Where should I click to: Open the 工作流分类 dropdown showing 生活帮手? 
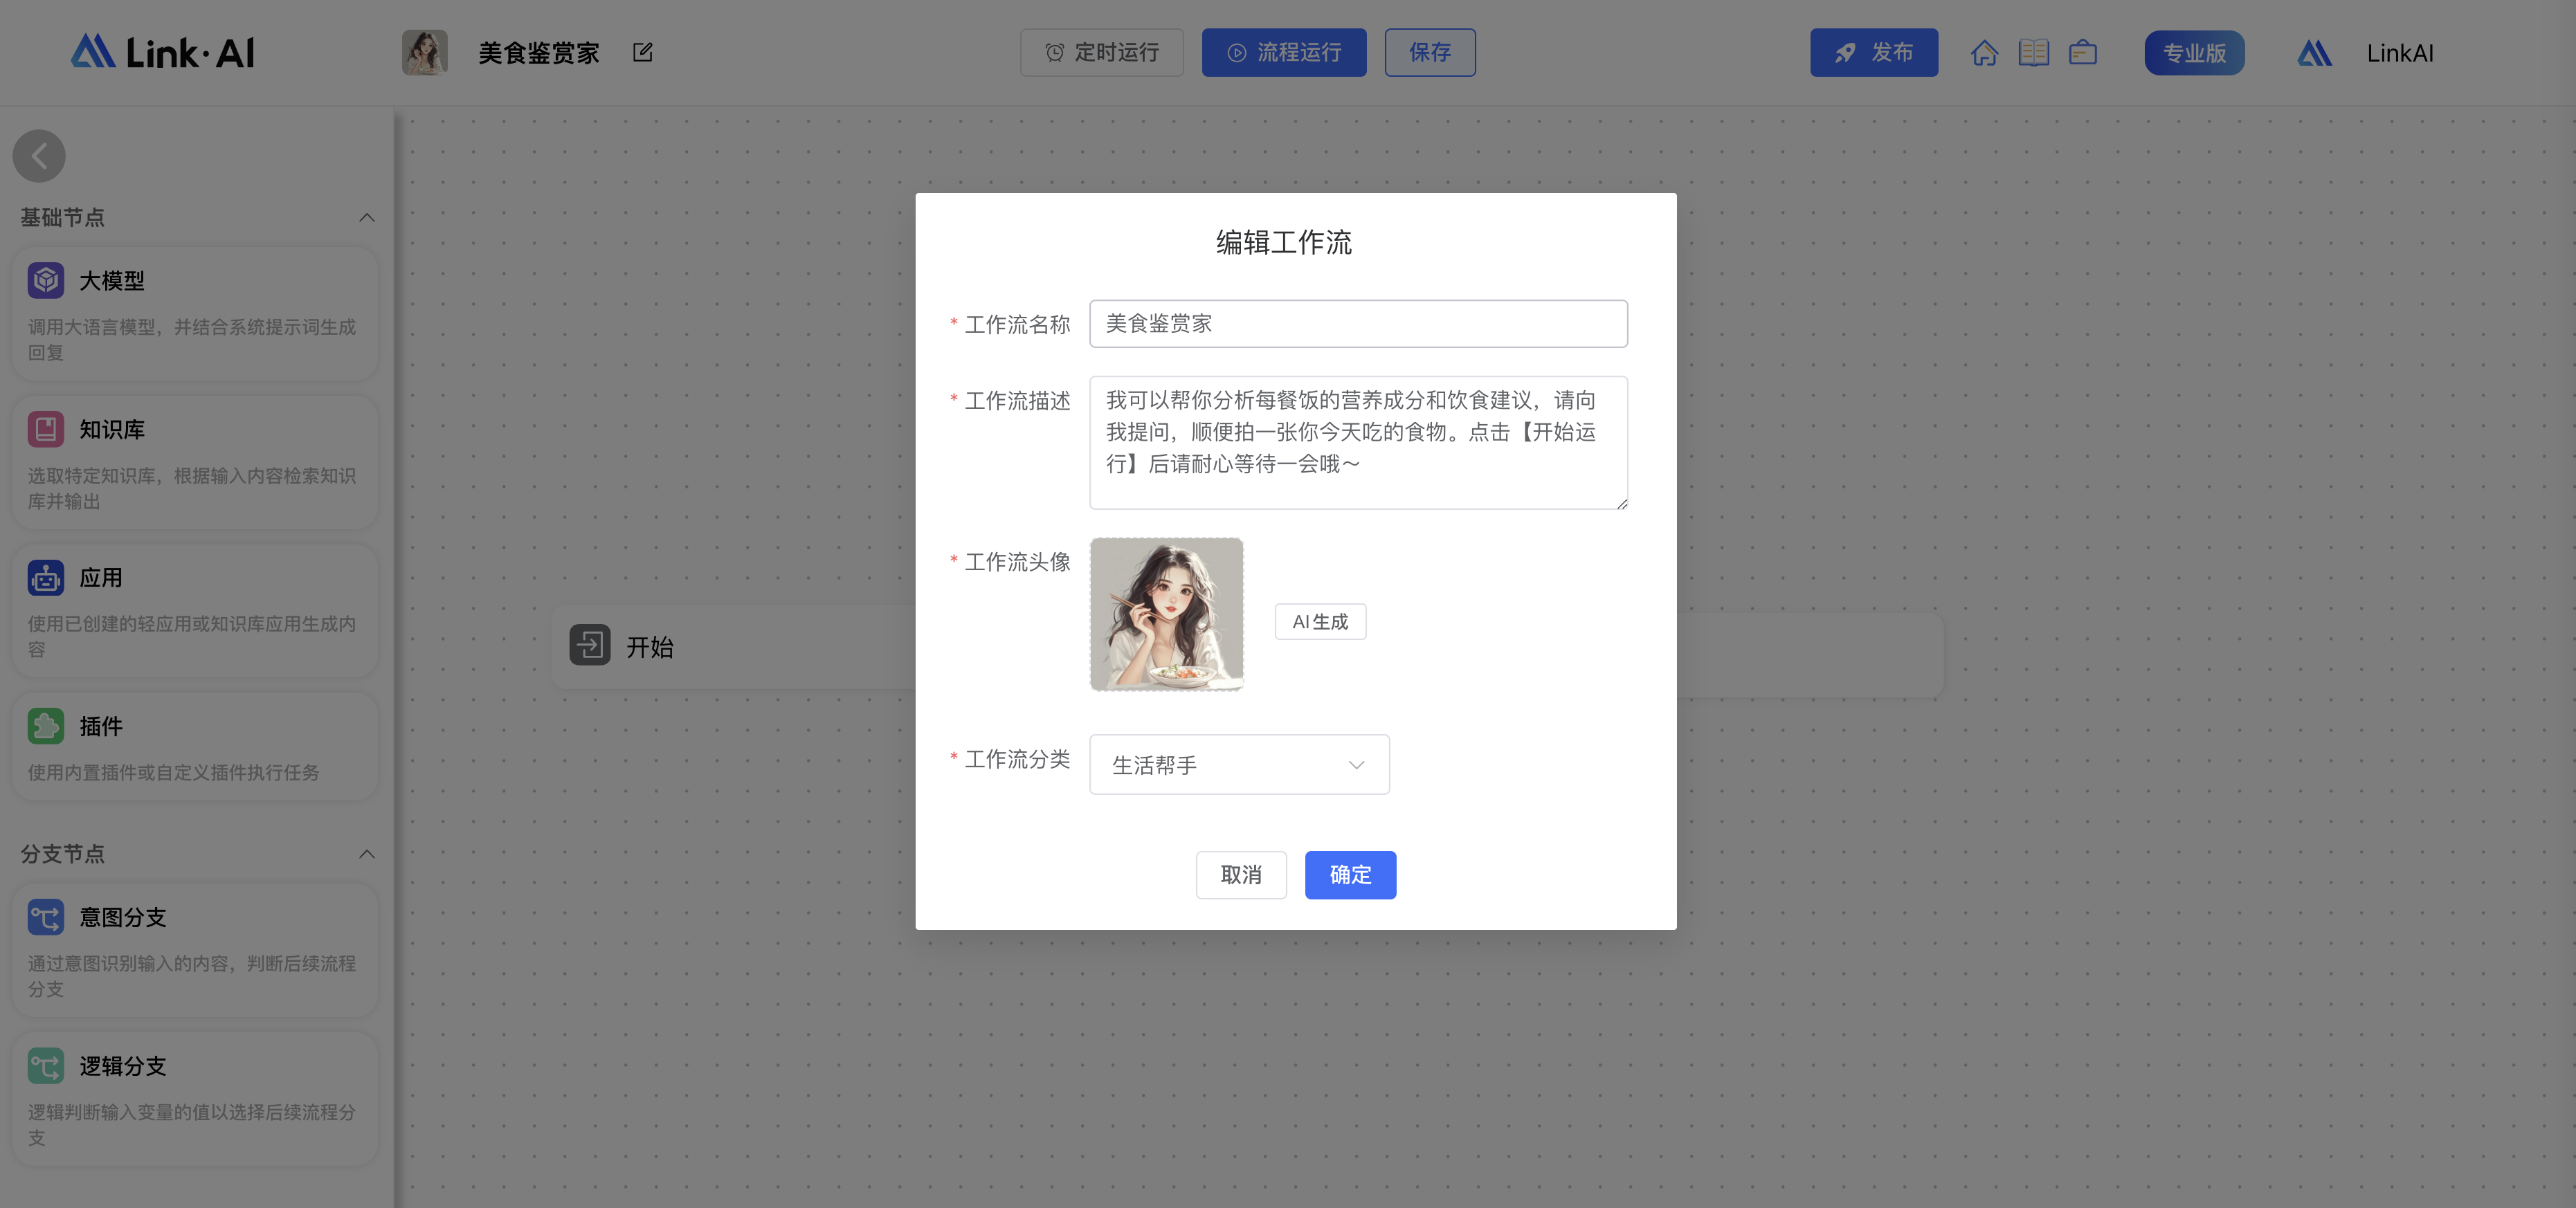[1239, 764]
